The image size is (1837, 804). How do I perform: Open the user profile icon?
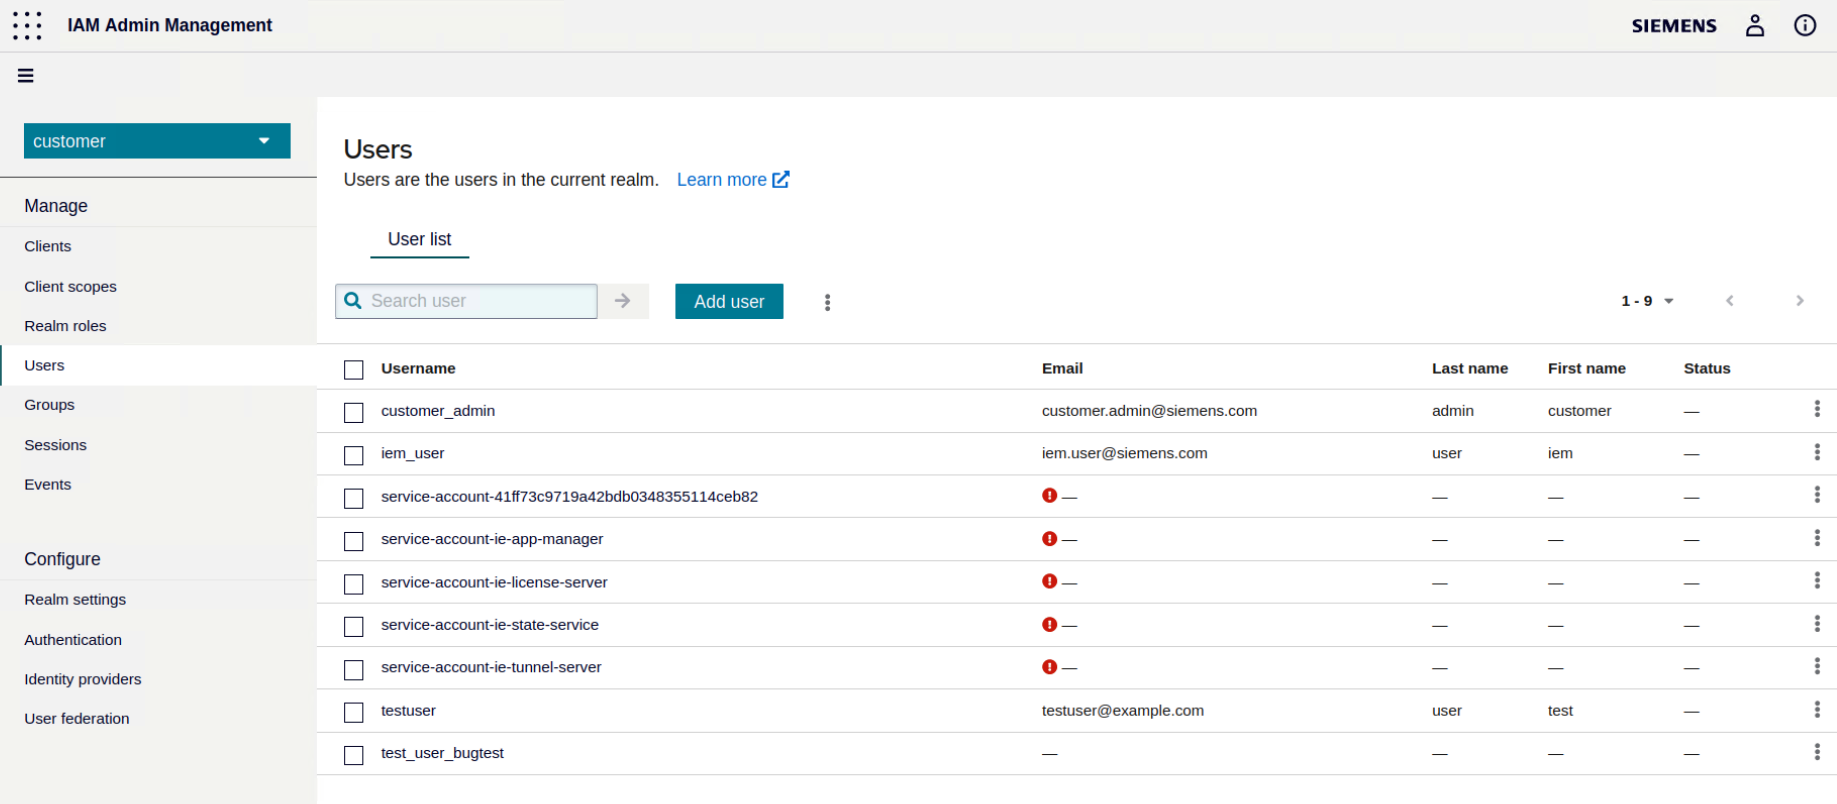point(1755,26)
